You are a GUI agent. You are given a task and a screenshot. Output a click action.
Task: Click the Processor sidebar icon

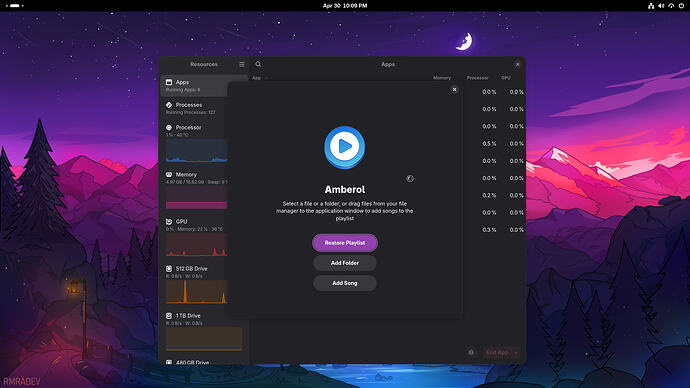(x=169, y=128)
